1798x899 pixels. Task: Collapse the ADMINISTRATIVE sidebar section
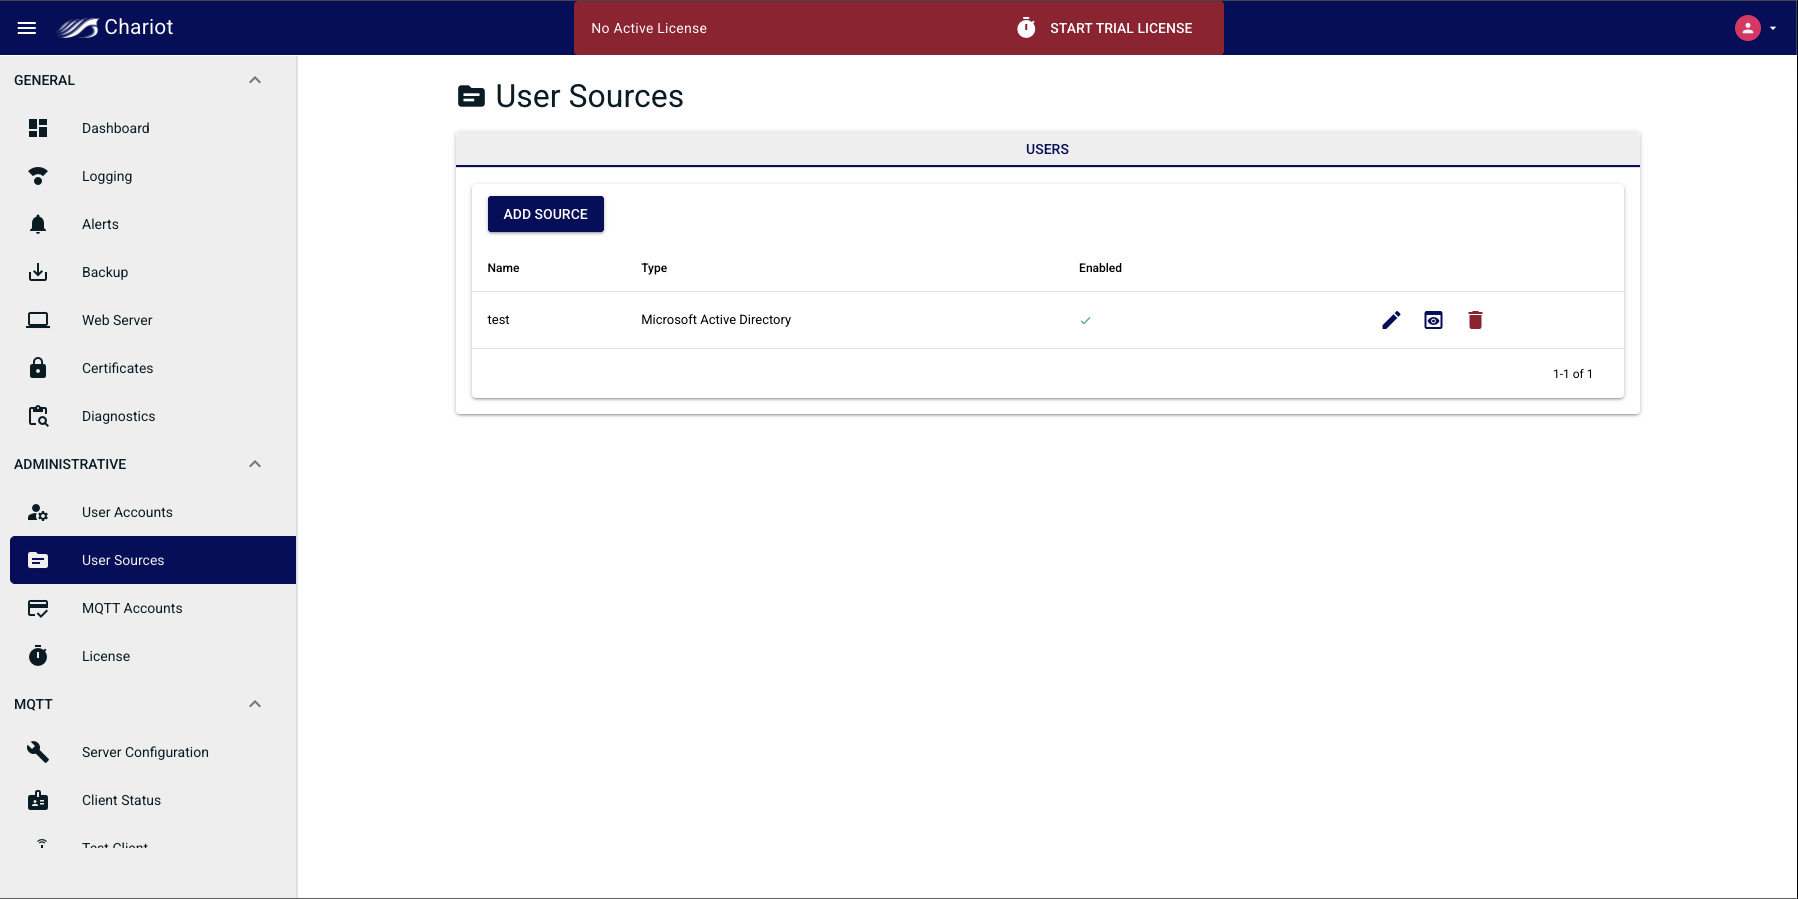pos(255,464)
